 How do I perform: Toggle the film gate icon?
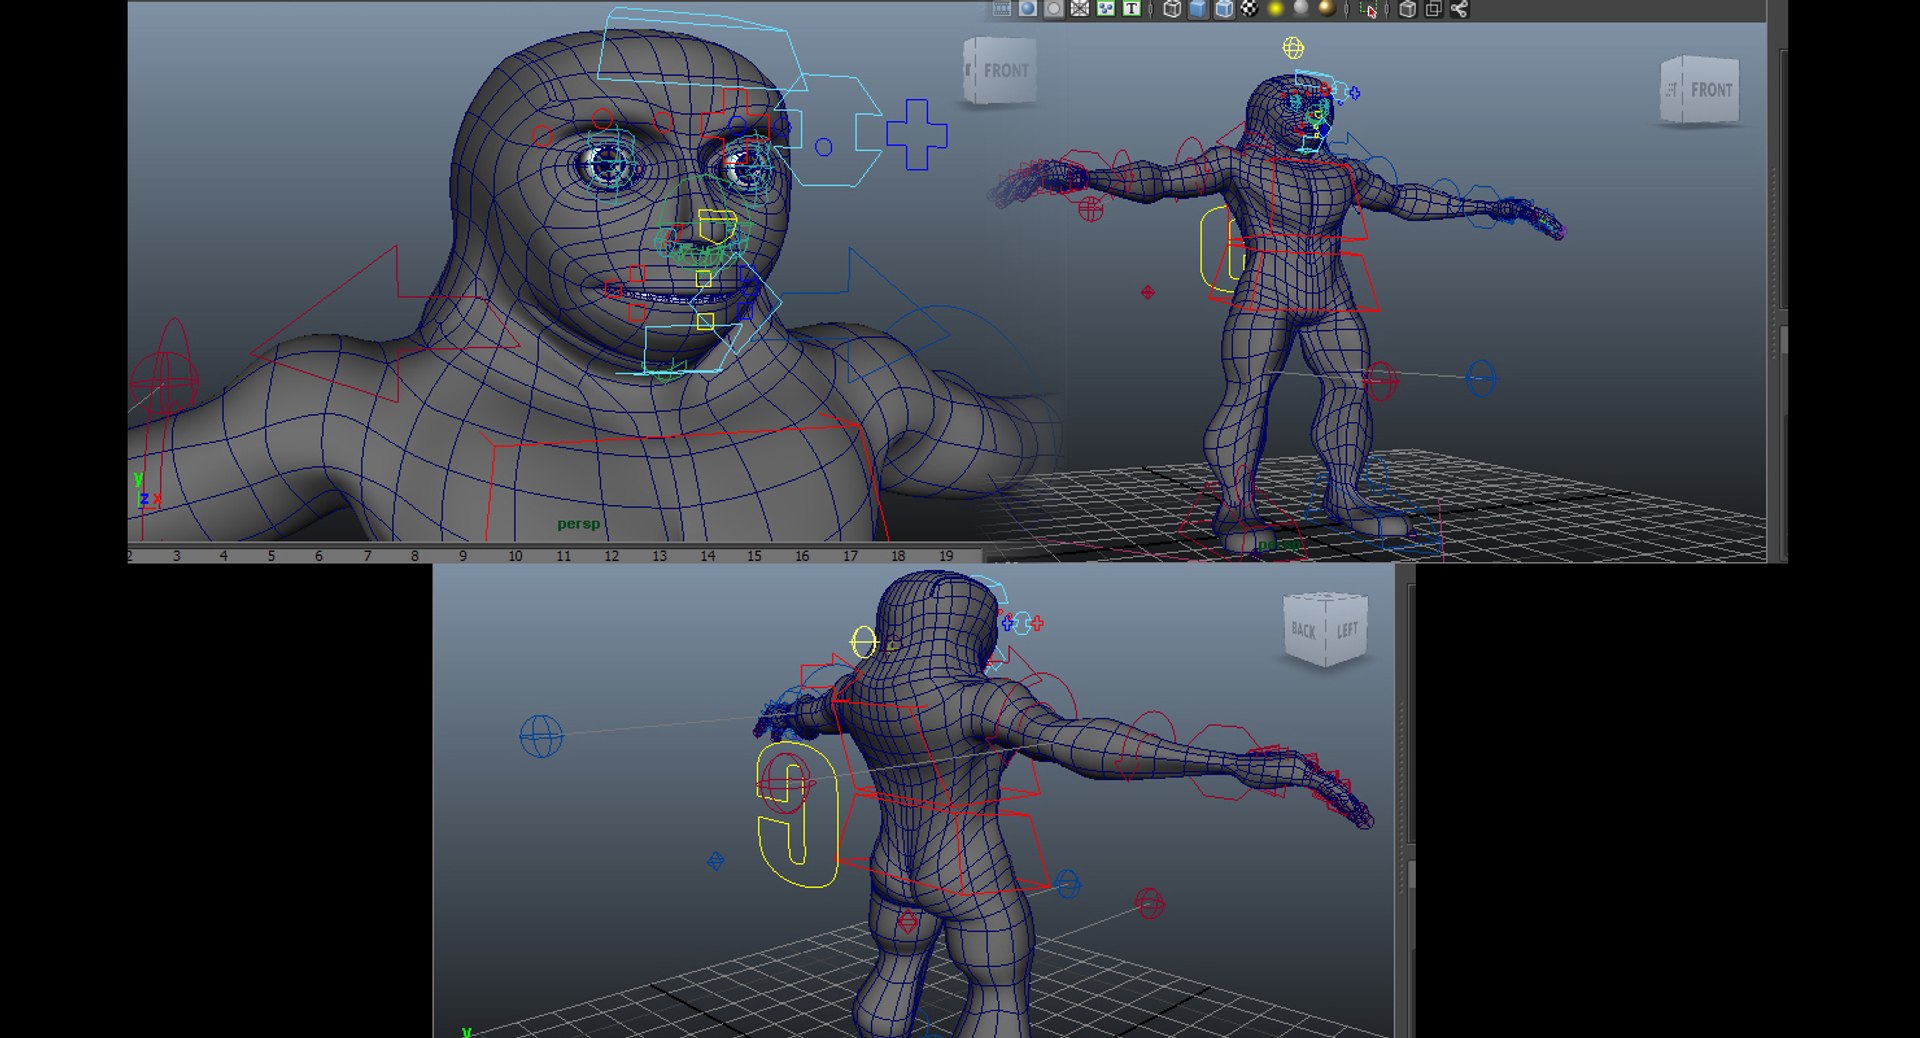point(1002,9)
